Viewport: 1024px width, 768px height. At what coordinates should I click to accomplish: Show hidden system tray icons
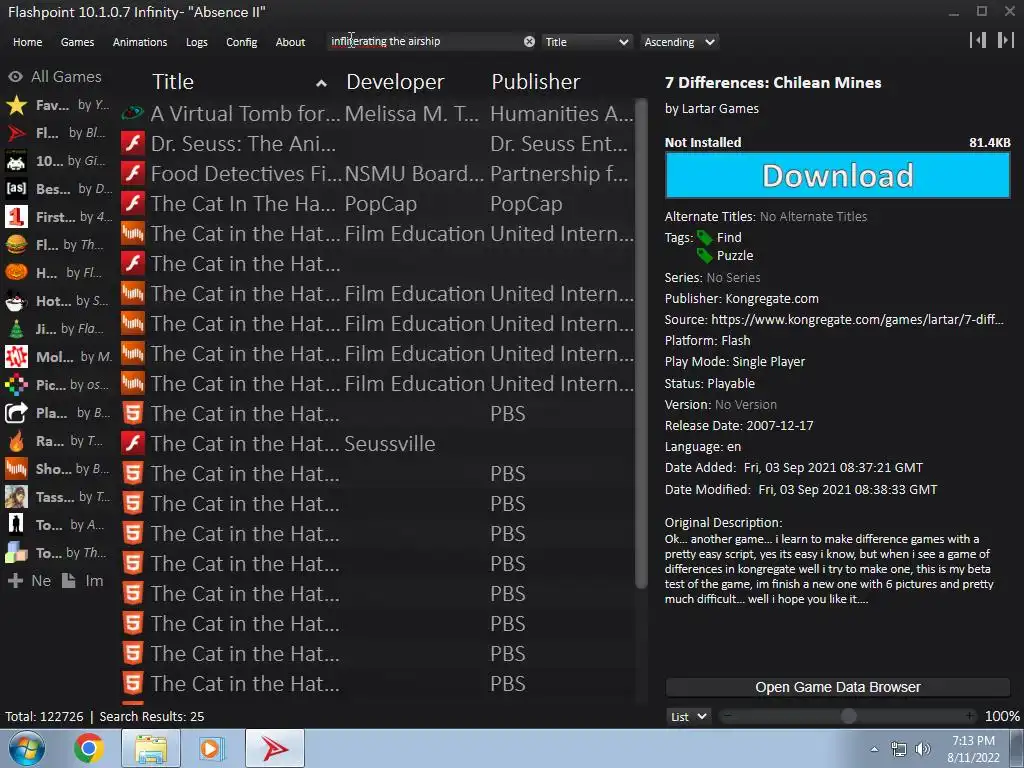pos(874,749)
